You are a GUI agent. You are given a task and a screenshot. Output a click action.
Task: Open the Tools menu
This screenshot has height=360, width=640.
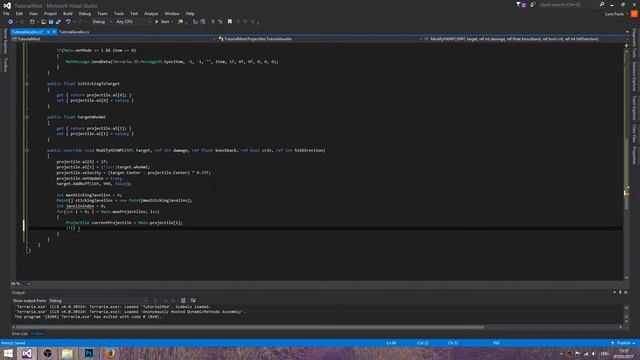(x=119, y=13)
